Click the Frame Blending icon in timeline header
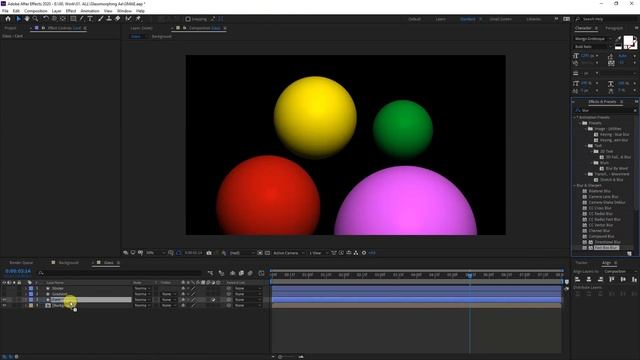Screen dimensions: 640x360 (241, 273)
